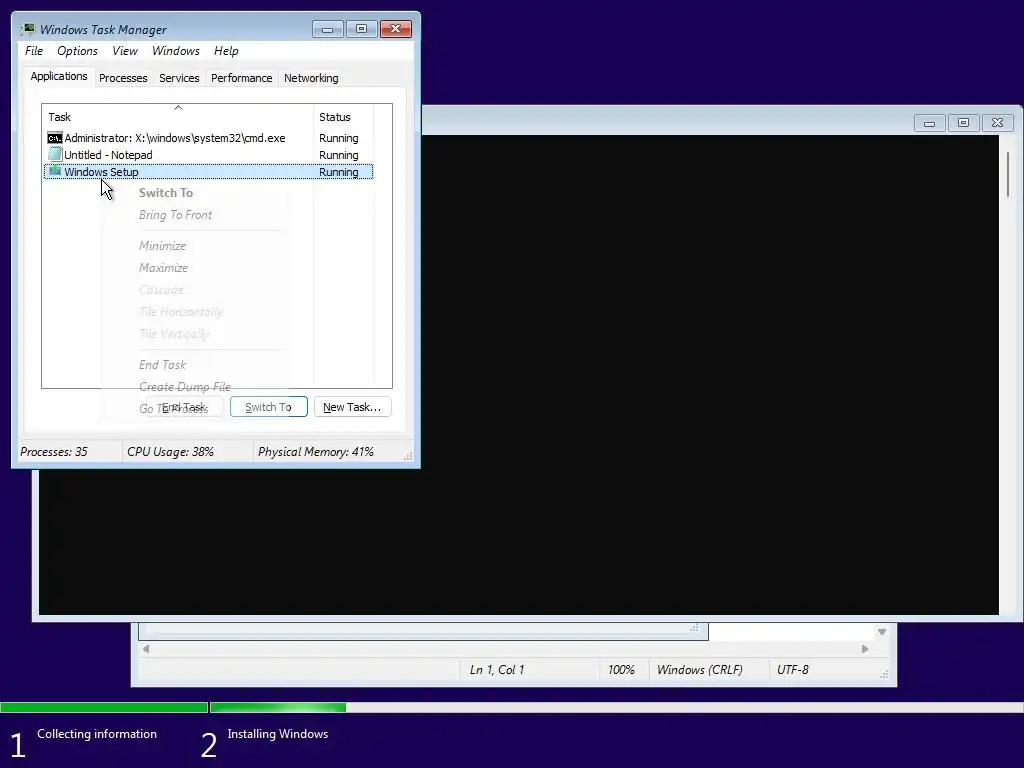The image size is (1024, 768).
Task: Select the Untitled - Notepad task row
Action: coord(208,155)
